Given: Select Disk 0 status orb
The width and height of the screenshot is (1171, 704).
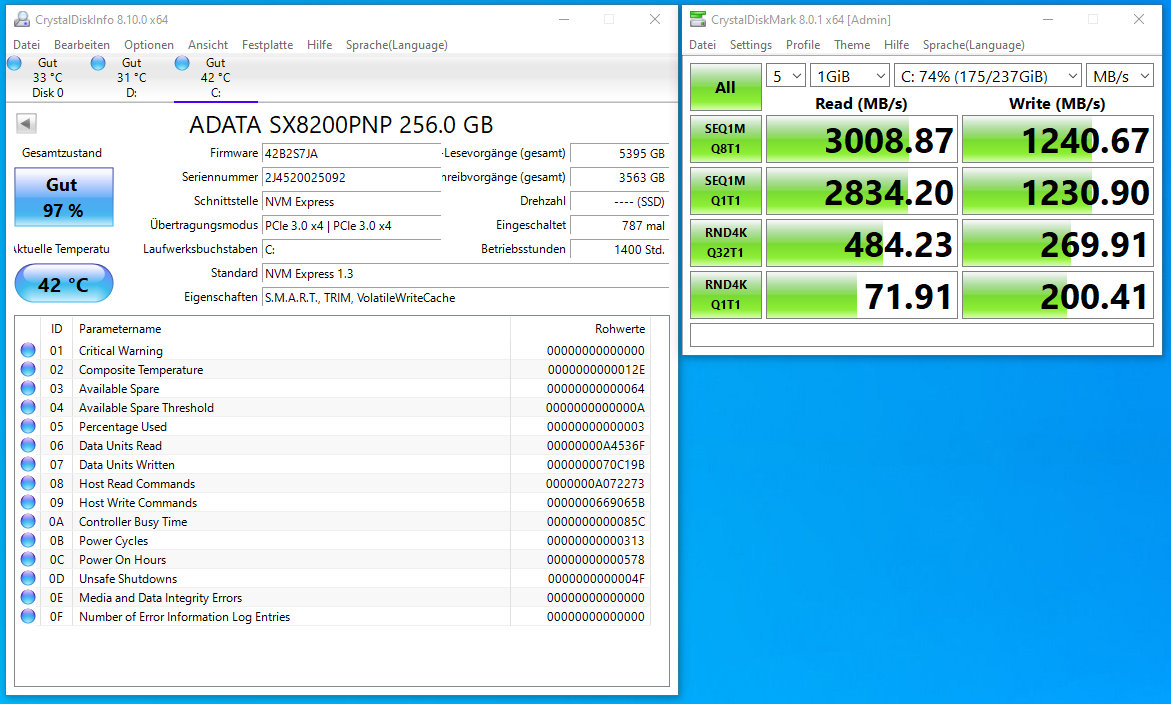Looking at the screenshot, I should coord(14,63).
